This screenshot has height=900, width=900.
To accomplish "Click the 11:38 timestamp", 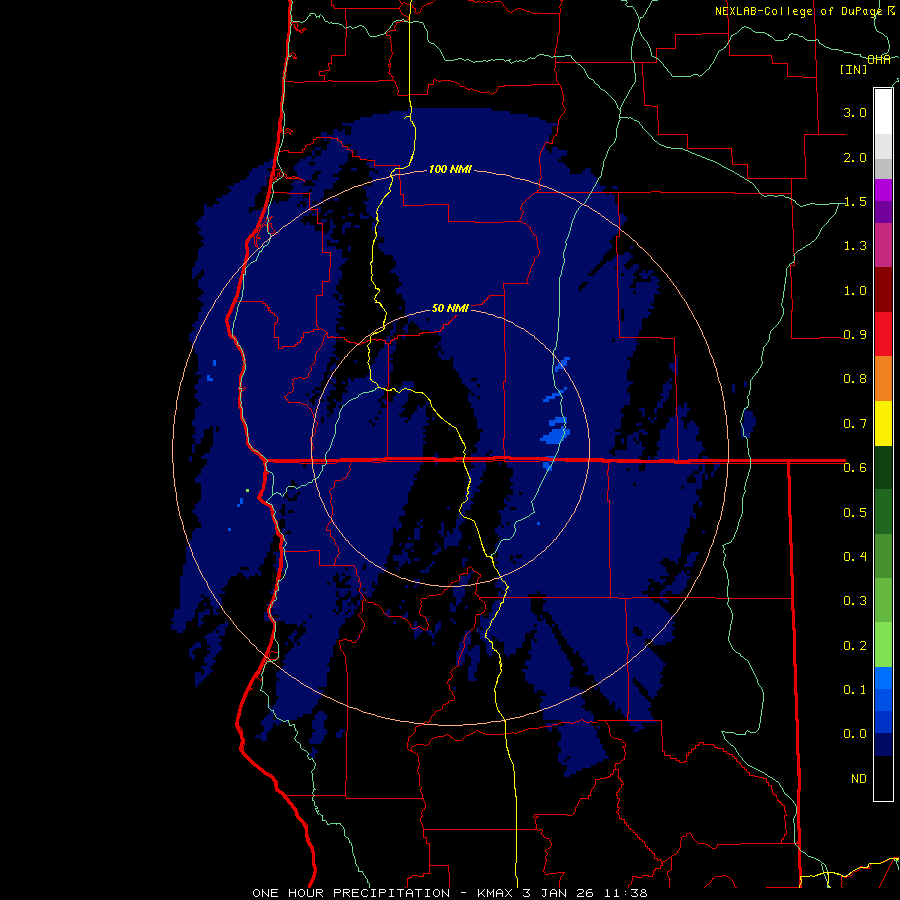I will click(x=626, y=893).
